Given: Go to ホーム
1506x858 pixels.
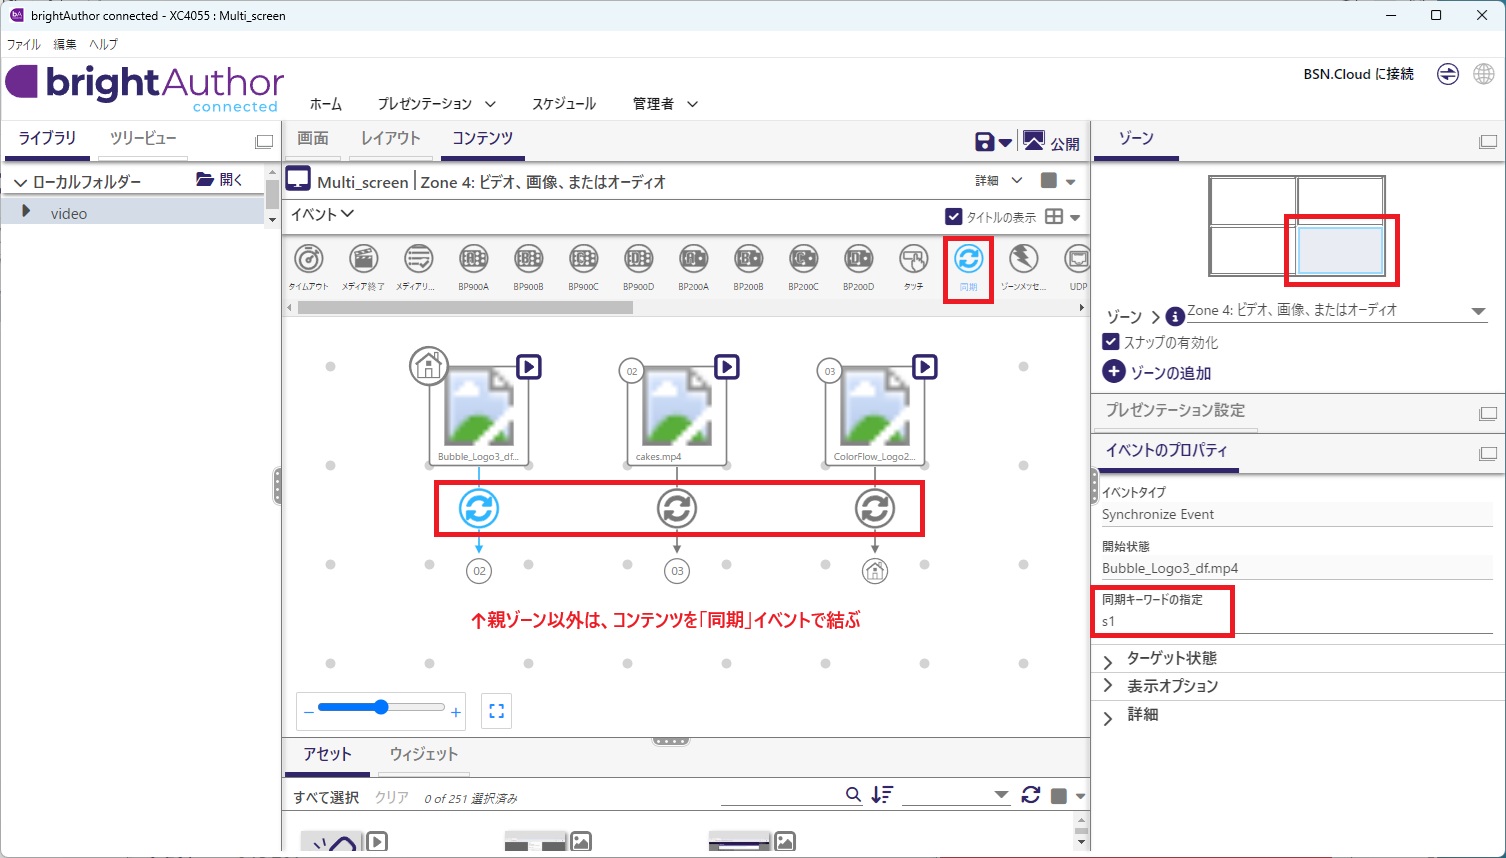Looking at the screenshot, I should (326, 104).
